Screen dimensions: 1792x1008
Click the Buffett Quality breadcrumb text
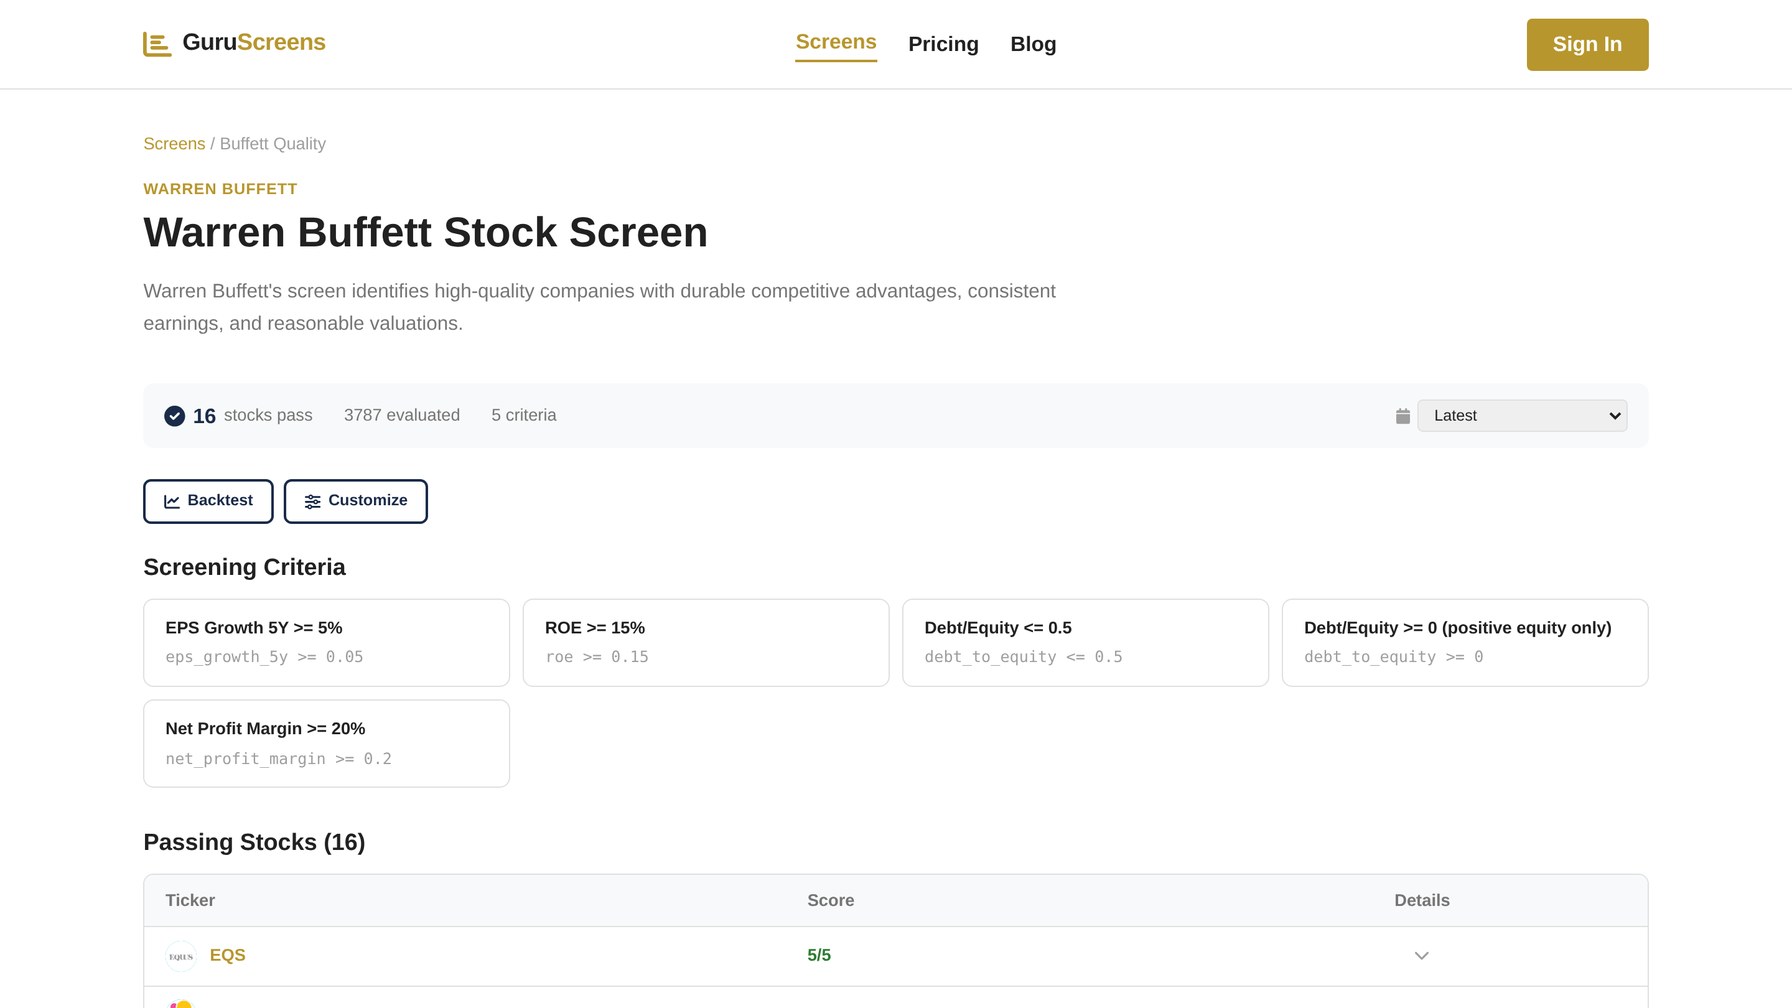pyautogui.click(x=273, y=144)
